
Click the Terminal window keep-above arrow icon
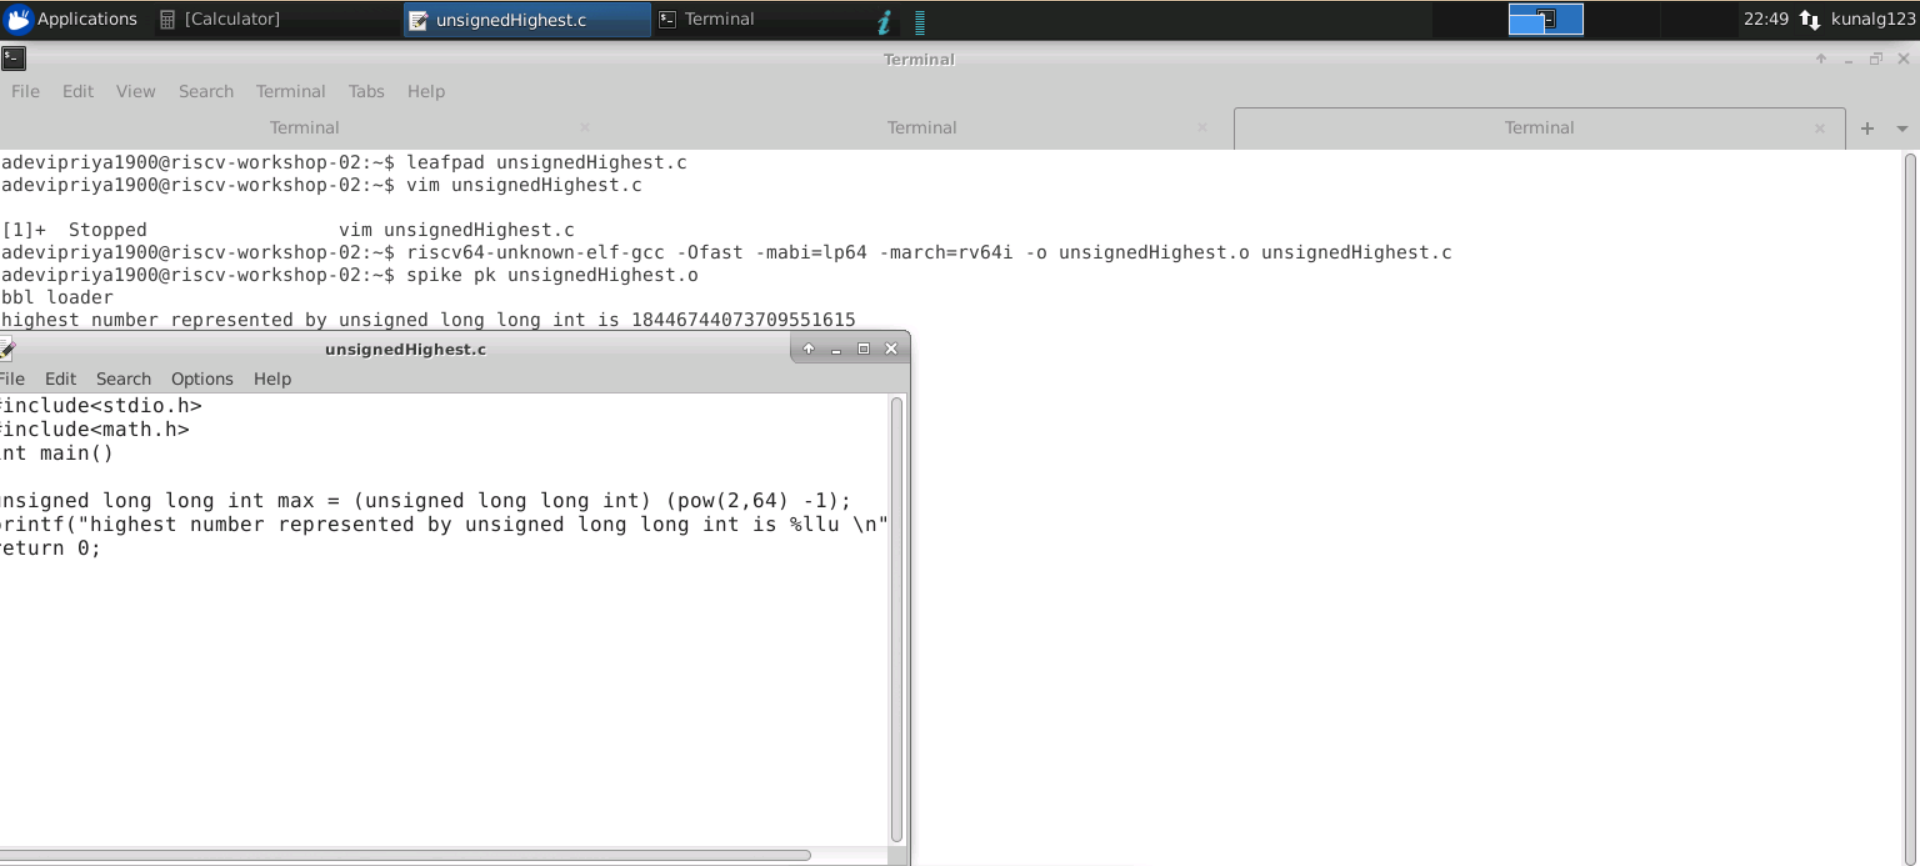tap(1821, 59)
